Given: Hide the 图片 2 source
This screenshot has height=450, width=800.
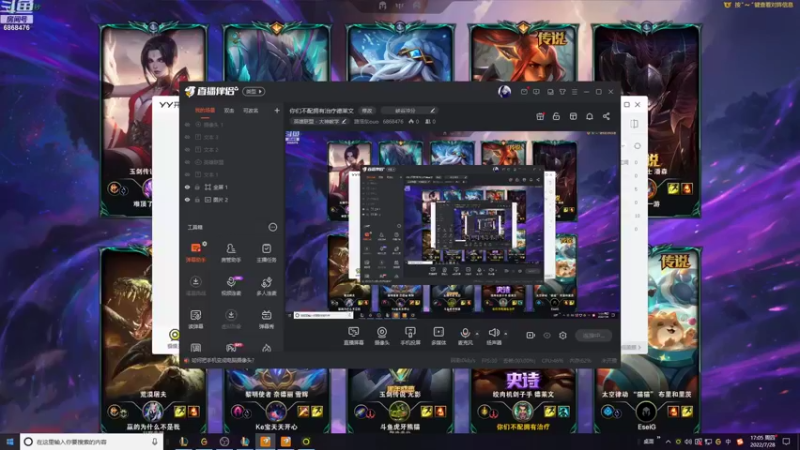Looking at the screenshot, I should pos(187,199).
